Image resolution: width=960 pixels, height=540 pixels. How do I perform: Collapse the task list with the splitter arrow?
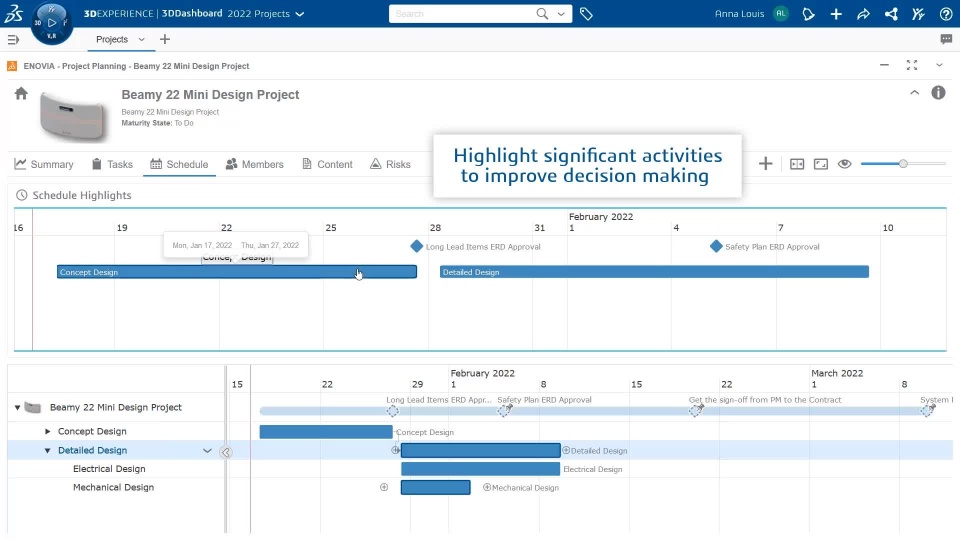coord(226,452)
